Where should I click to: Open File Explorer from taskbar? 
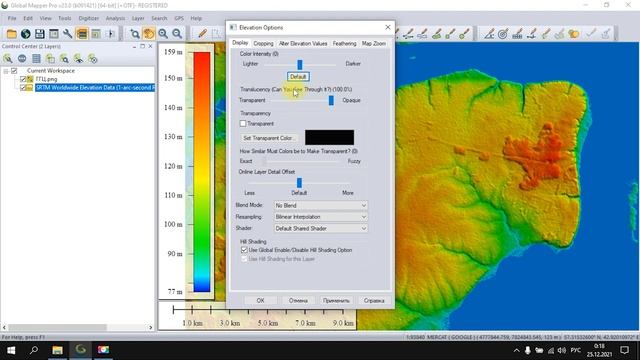(57, 350)
